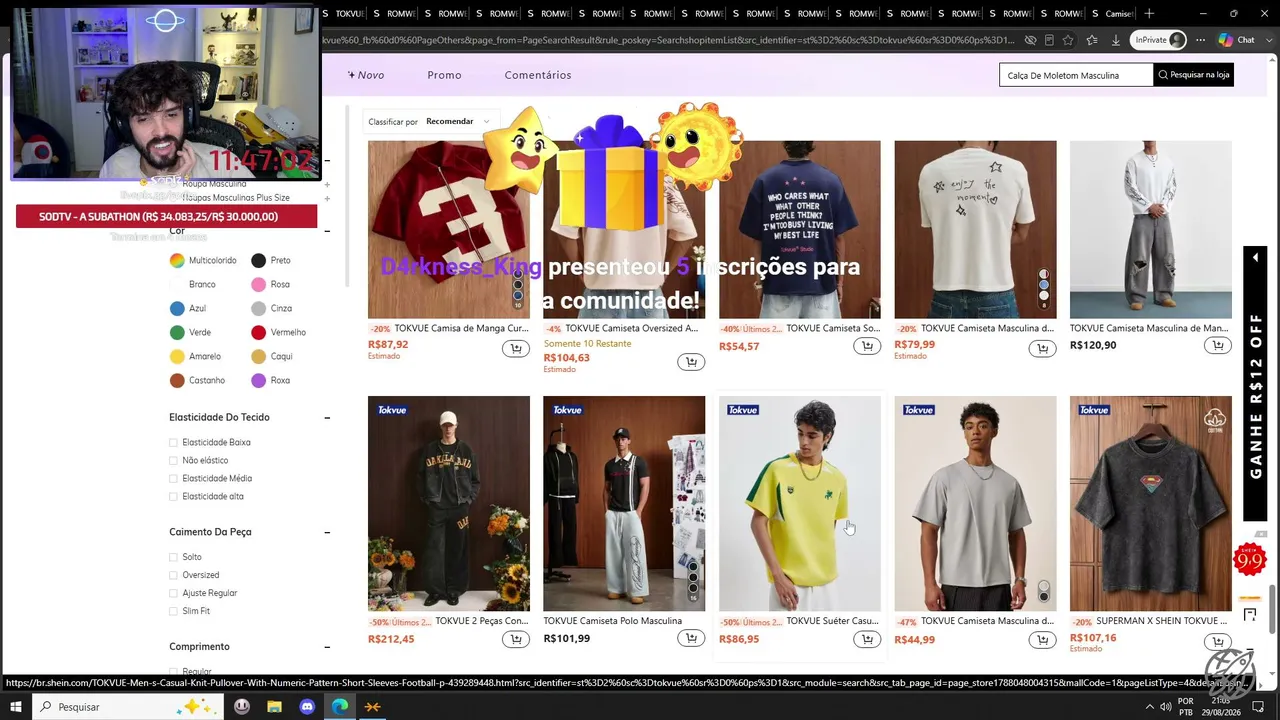
Task: Check Oversized fit filter
Action: click(173, 575)
